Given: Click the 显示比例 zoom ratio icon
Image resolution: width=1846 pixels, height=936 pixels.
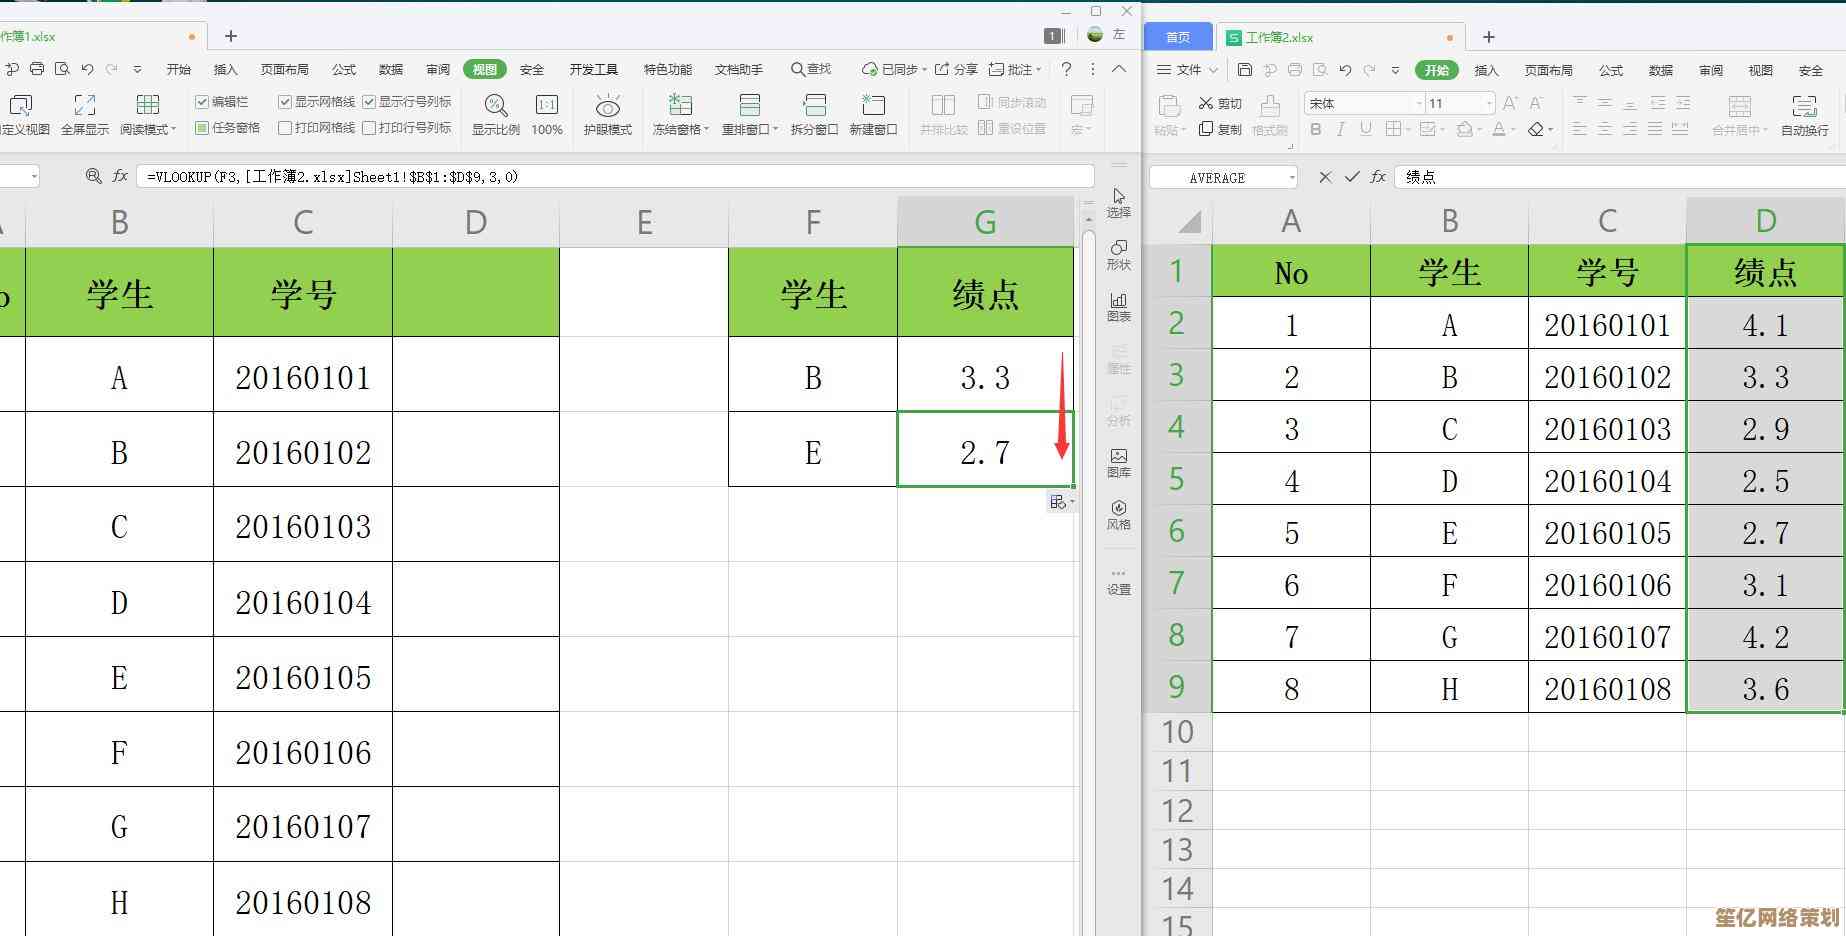Looking at the screenshot, I should pyautogui.click(x=495, y=106).
